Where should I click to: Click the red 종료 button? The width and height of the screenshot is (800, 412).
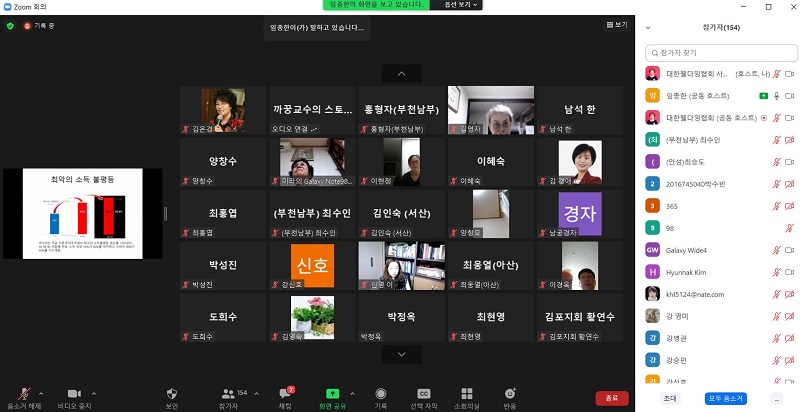click(x=611, y=398)
